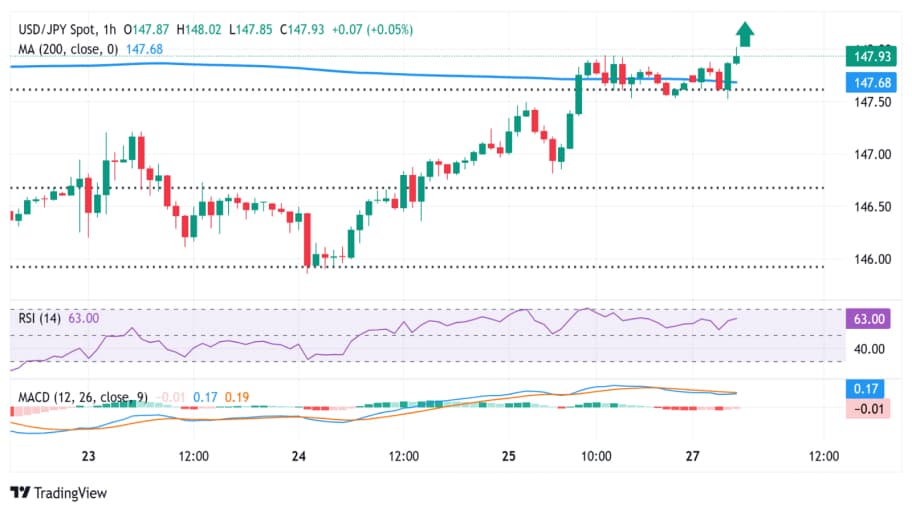
Task: Click the MA value 147.68 in the legend
Action: click(x=144, y=49)
